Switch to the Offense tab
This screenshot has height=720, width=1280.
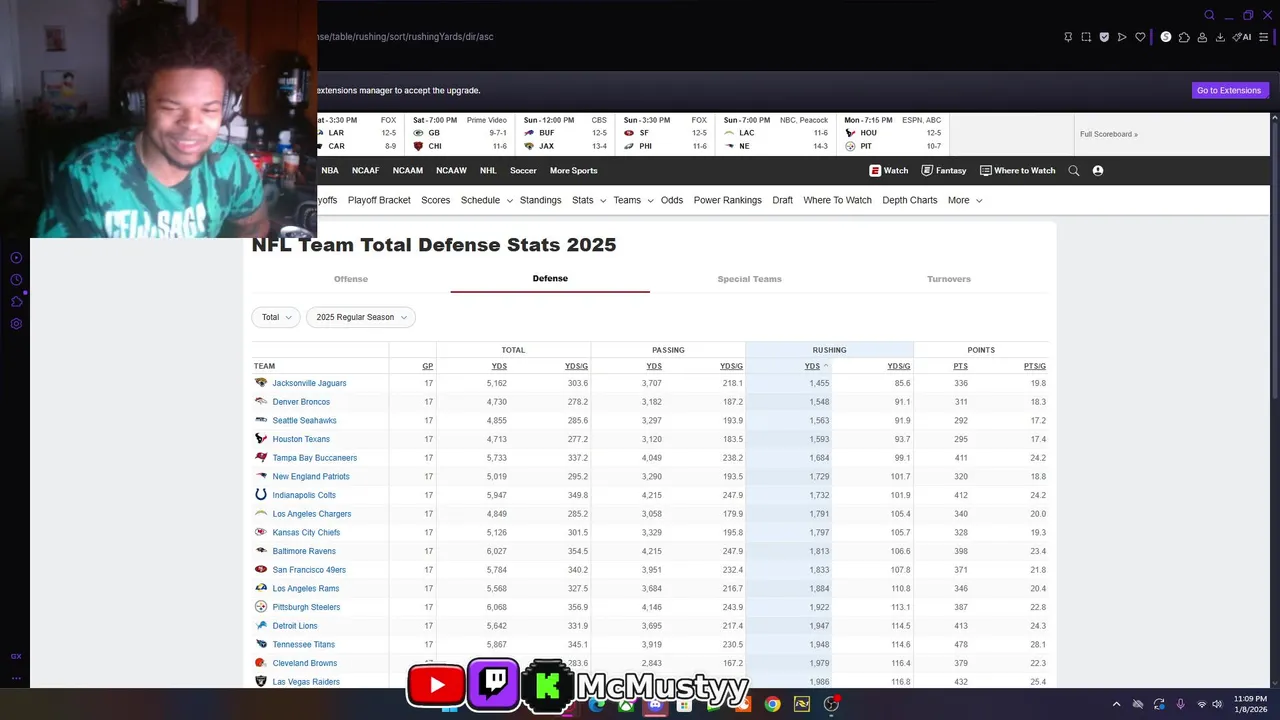tap(351, 279)
